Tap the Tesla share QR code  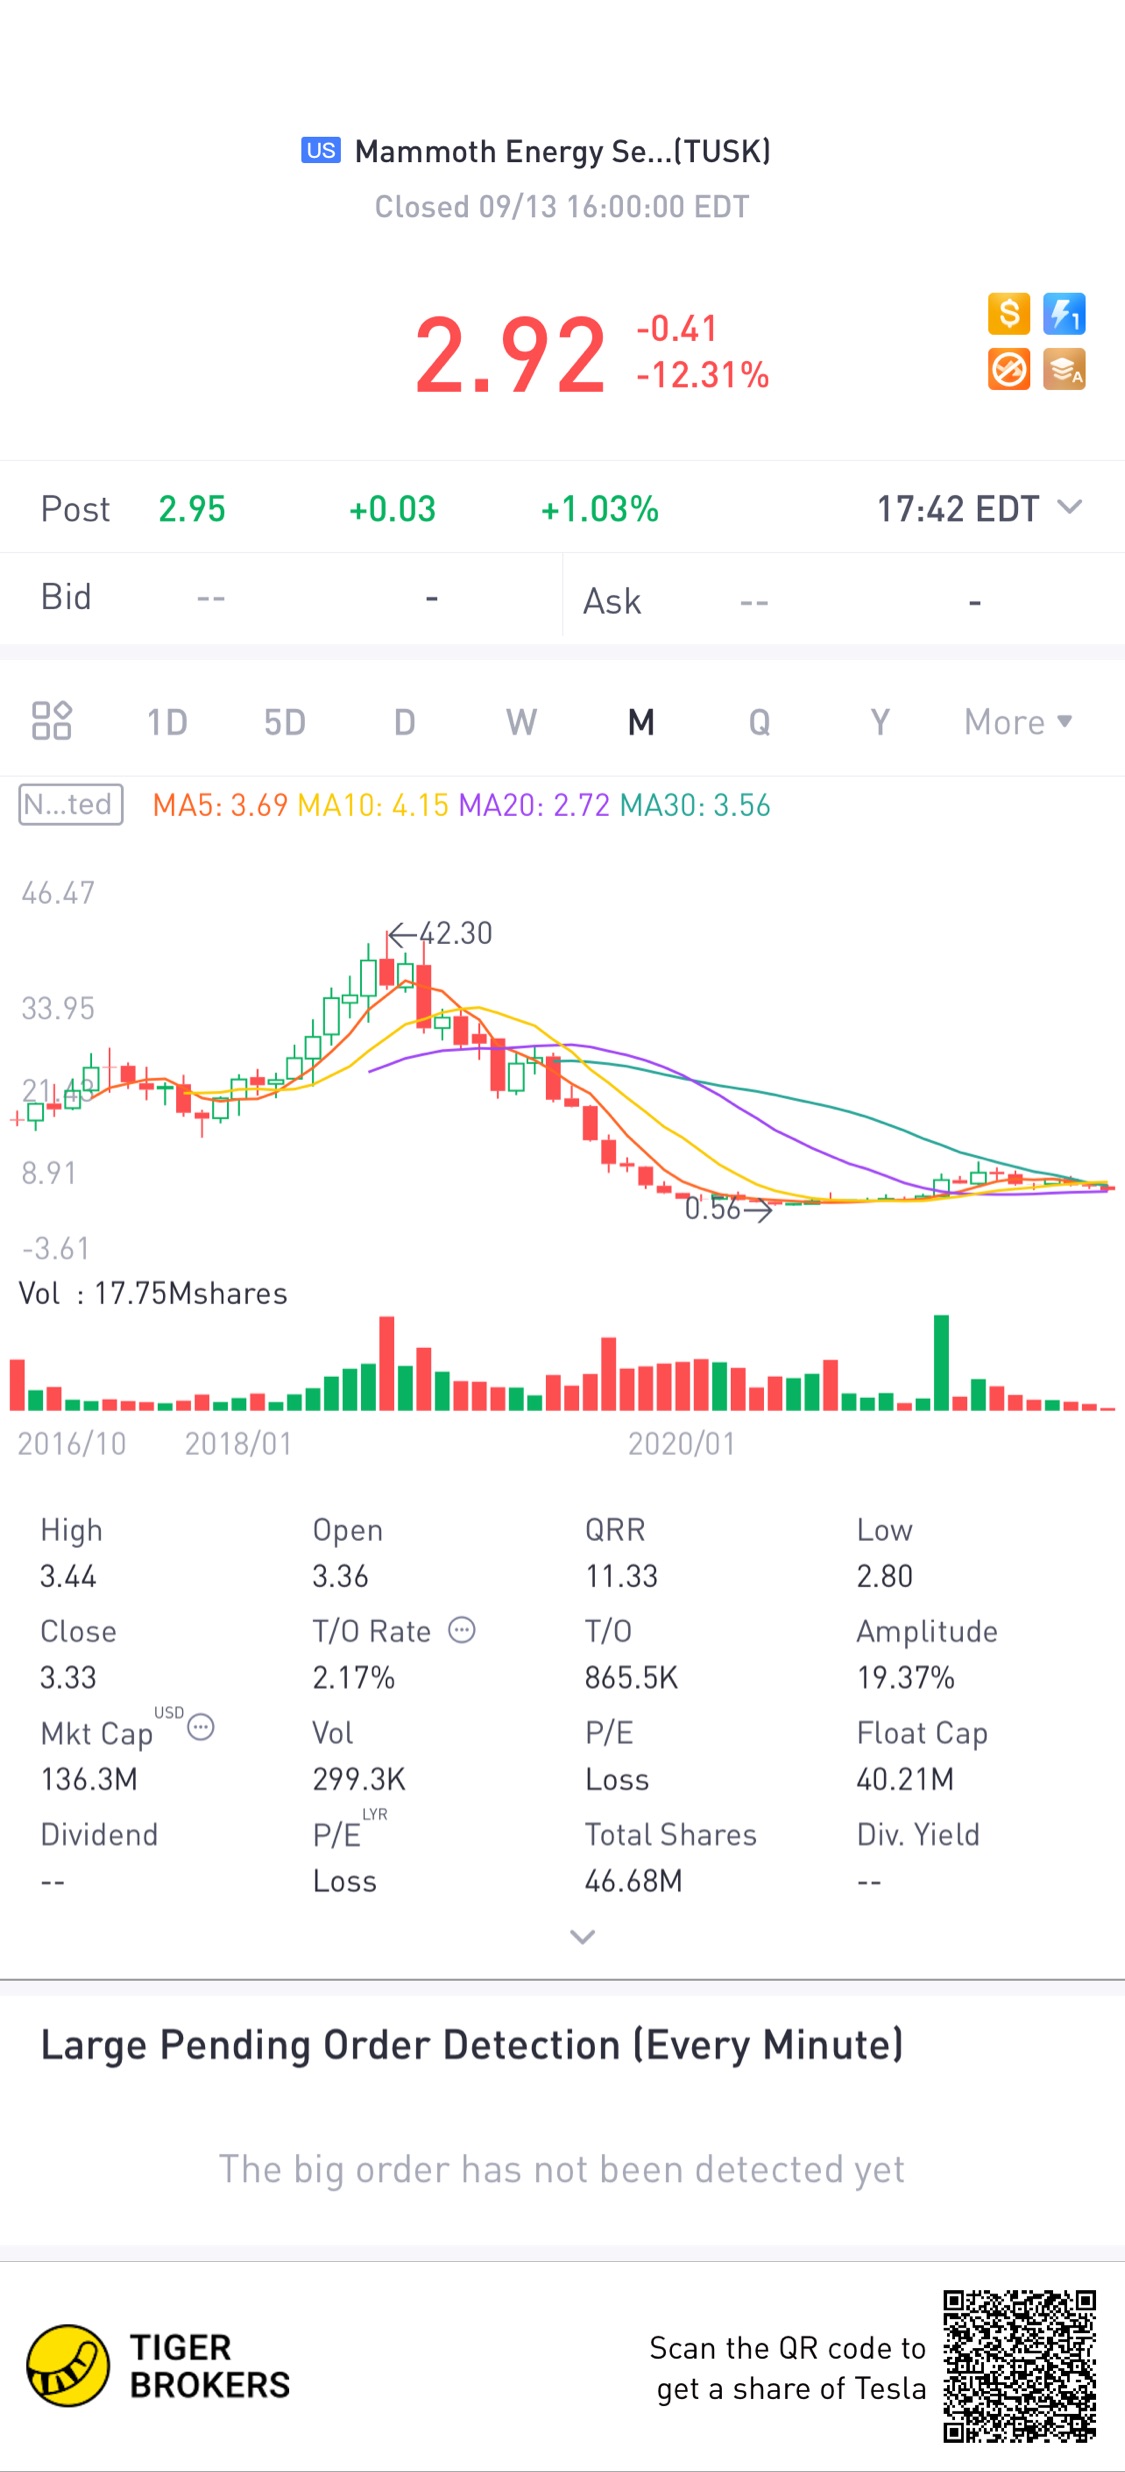[1019, 2366]
